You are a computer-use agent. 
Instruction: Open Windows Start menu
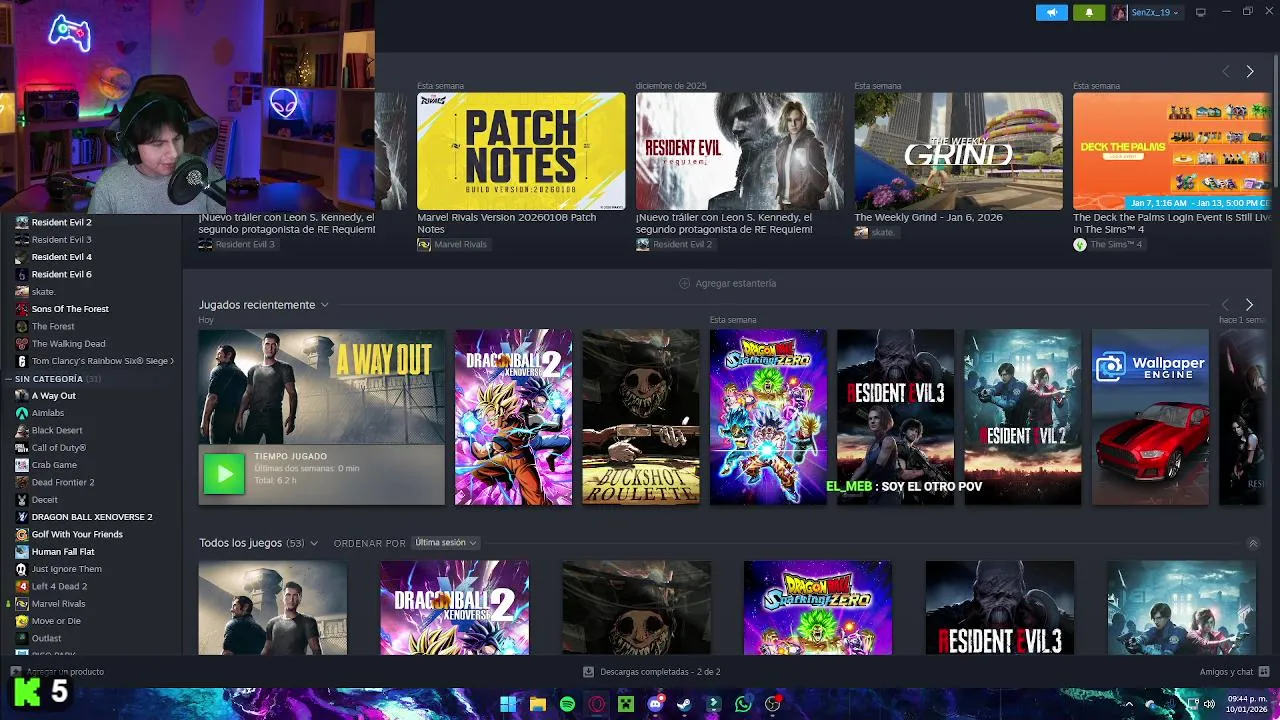coord(508,704)
